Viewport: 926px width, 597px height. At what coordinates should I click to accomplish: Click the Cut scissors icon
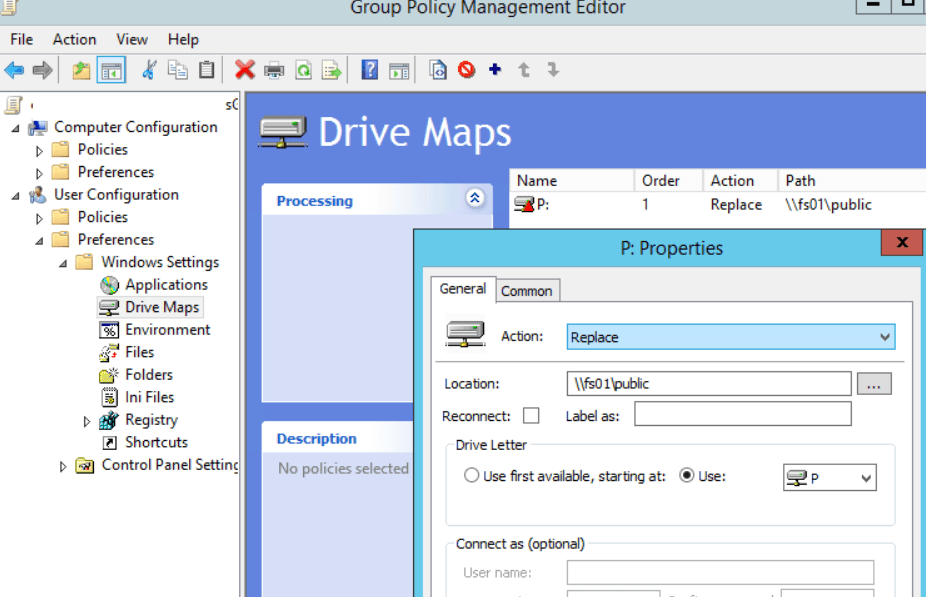point(149,70)
